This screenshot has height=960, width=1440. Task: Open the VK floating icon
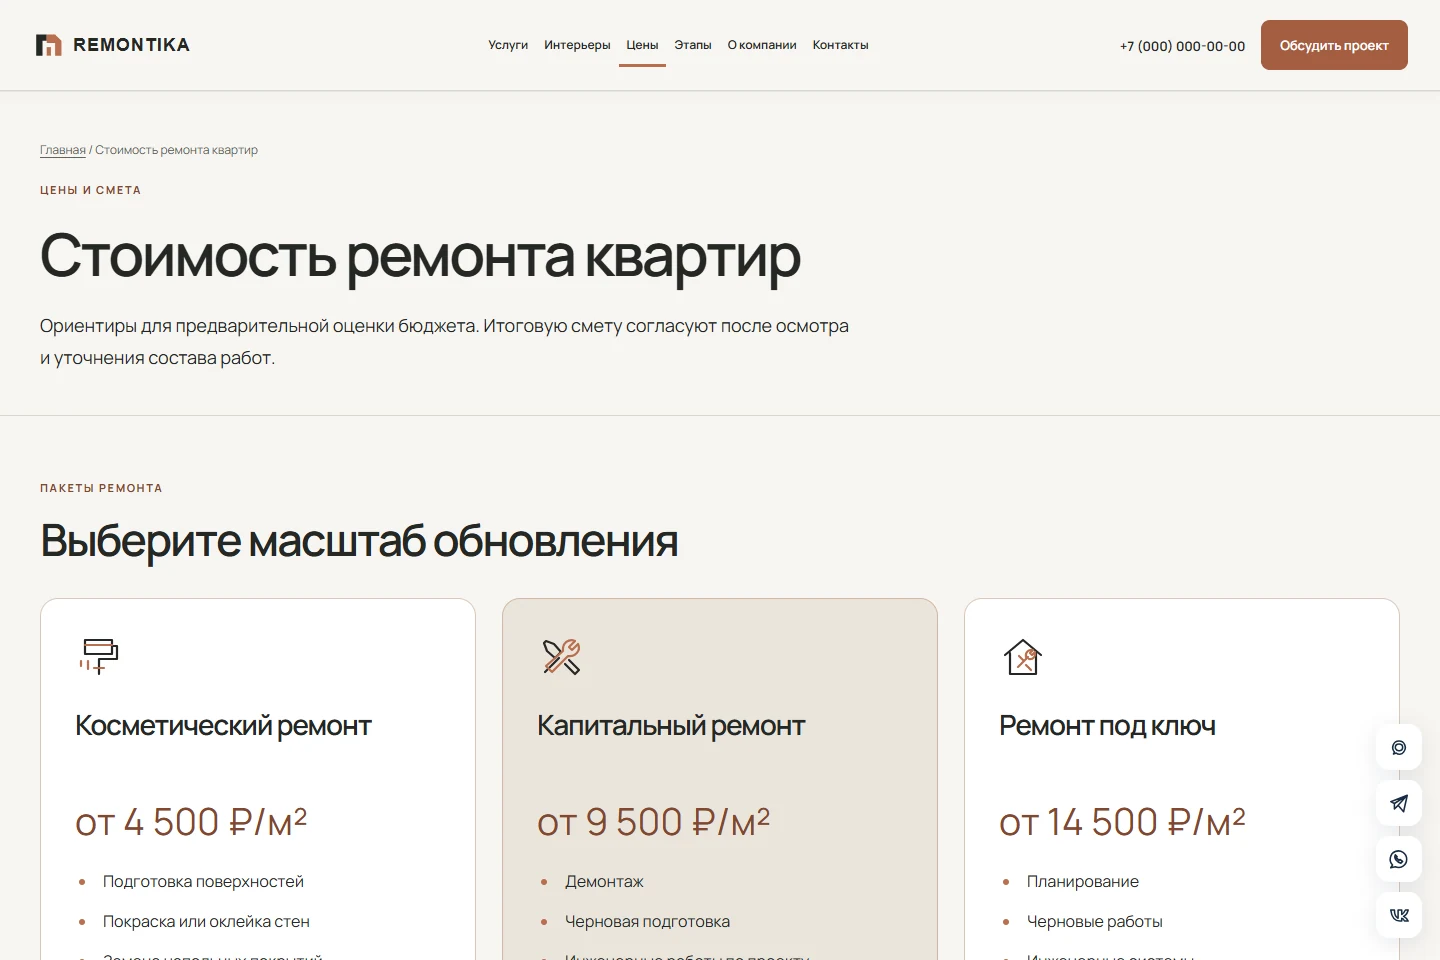pyautogui.click(x=1399, y=915)
